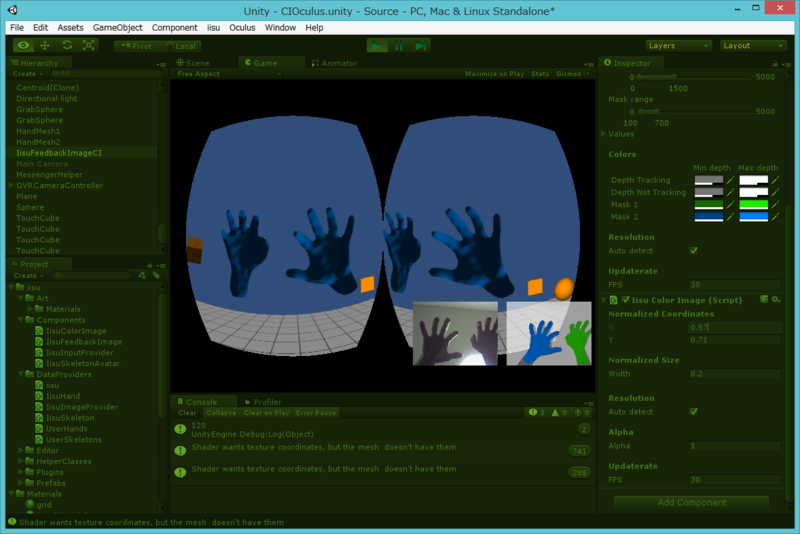Toggle console info message filter

pos(536,413)
